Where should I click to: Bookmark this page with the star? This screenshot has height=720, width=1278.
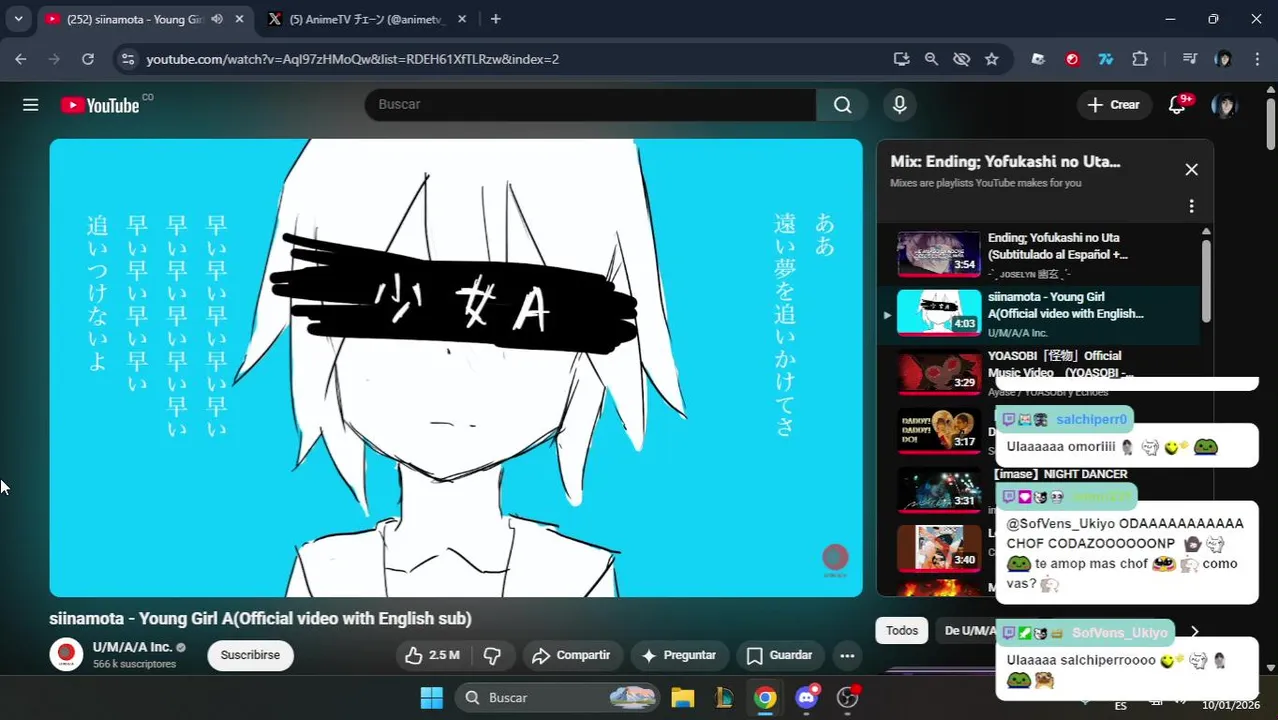pyautogui.click(x=992, y=59)
